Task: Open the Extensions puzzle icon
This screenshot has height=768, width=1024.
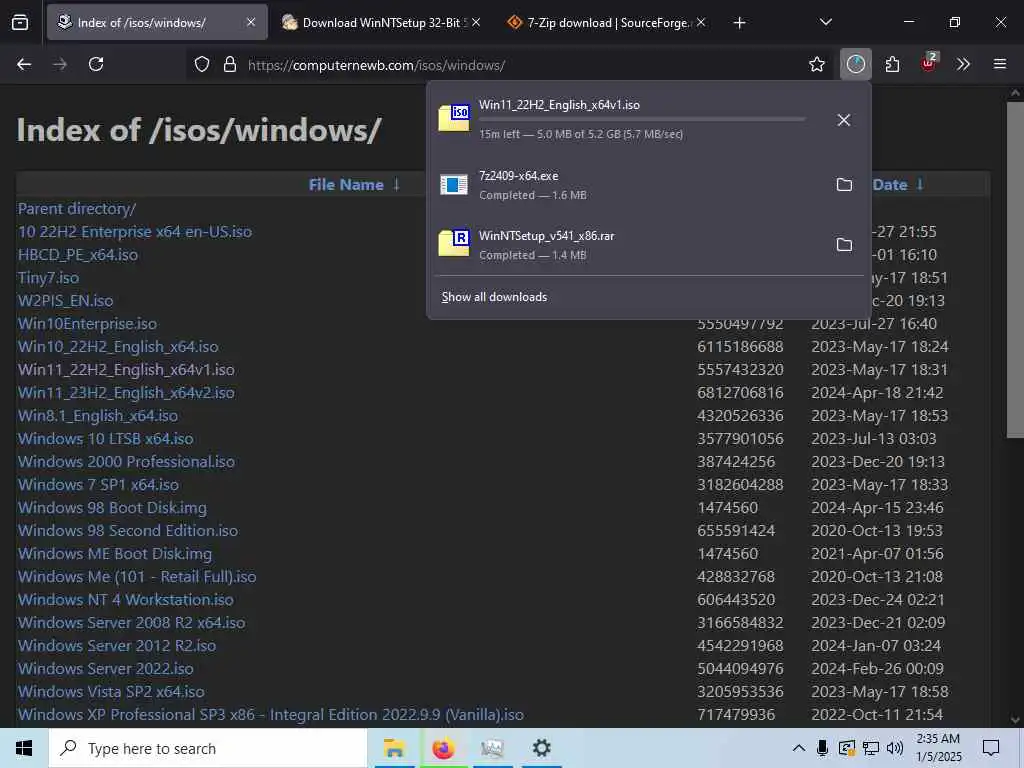Action: (893, 64)
